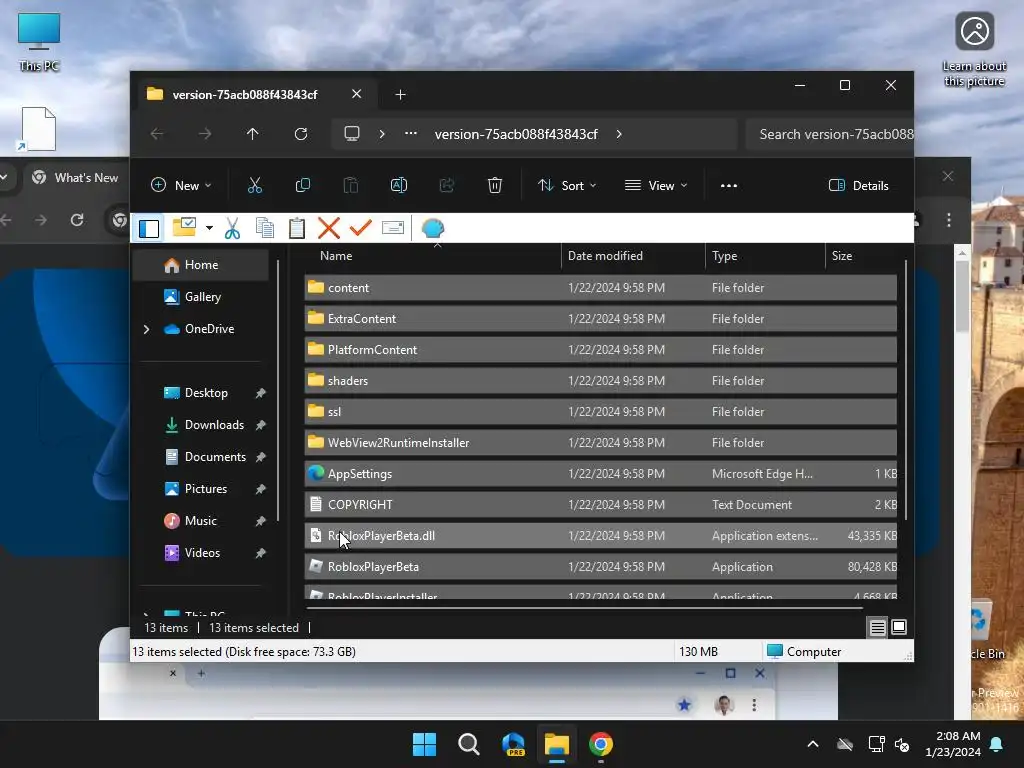The image size is (1024, 768).
Task: Expand the OneDrive tree node
Action: pyautogui.click(x=146, y=329)
